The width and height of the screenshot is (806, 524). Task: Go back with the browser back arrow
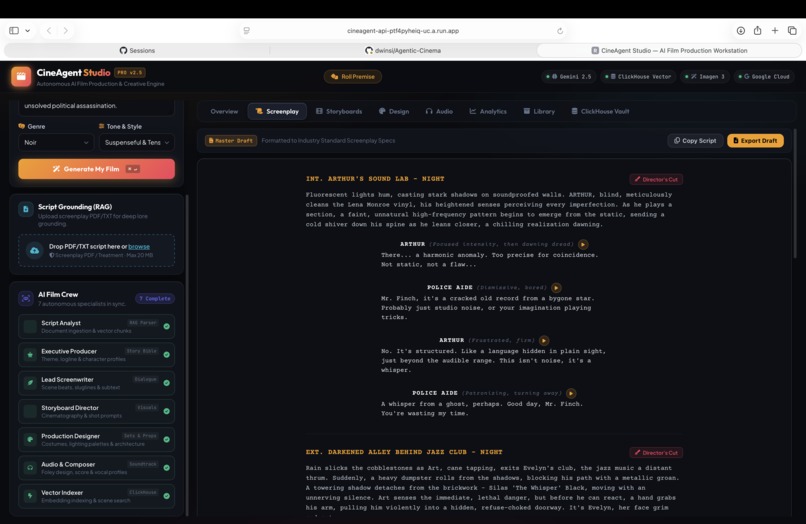49,31
